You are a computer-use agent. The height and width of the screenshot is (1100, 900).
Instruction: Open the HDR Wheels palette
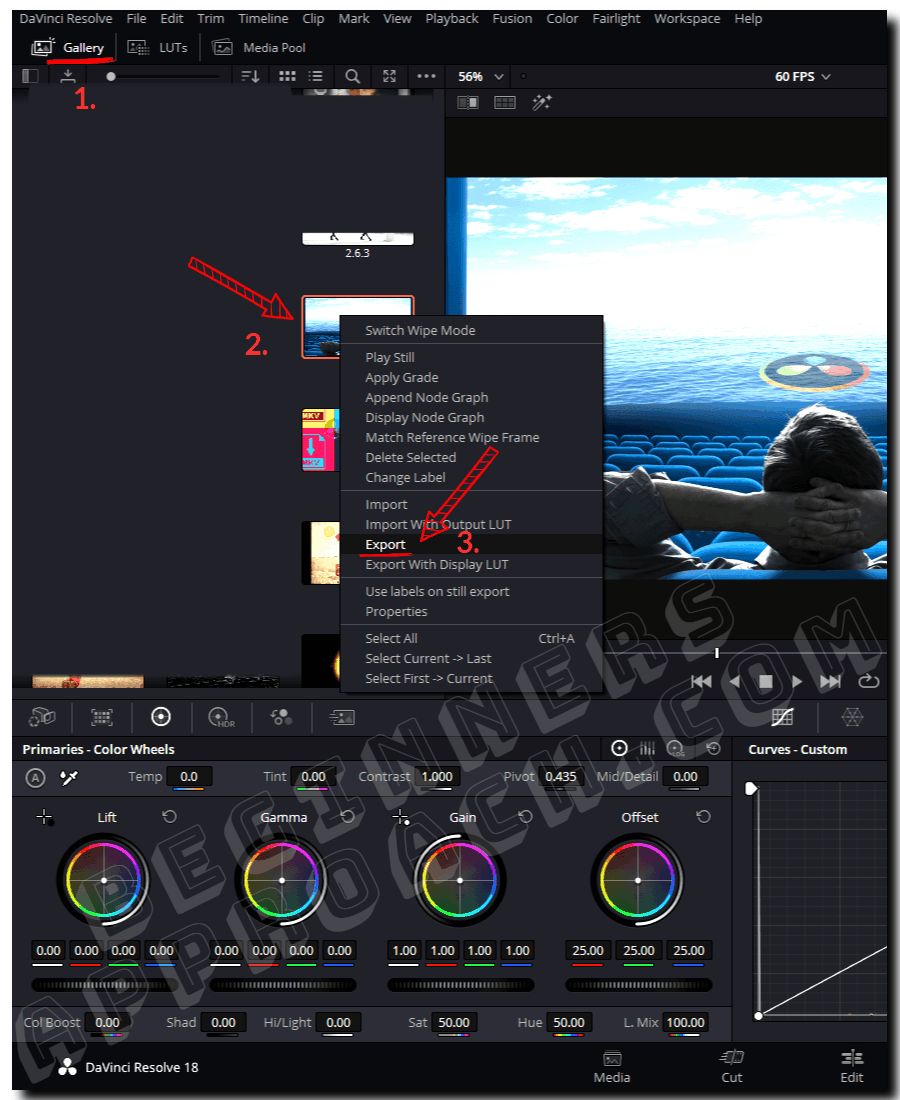221,717
